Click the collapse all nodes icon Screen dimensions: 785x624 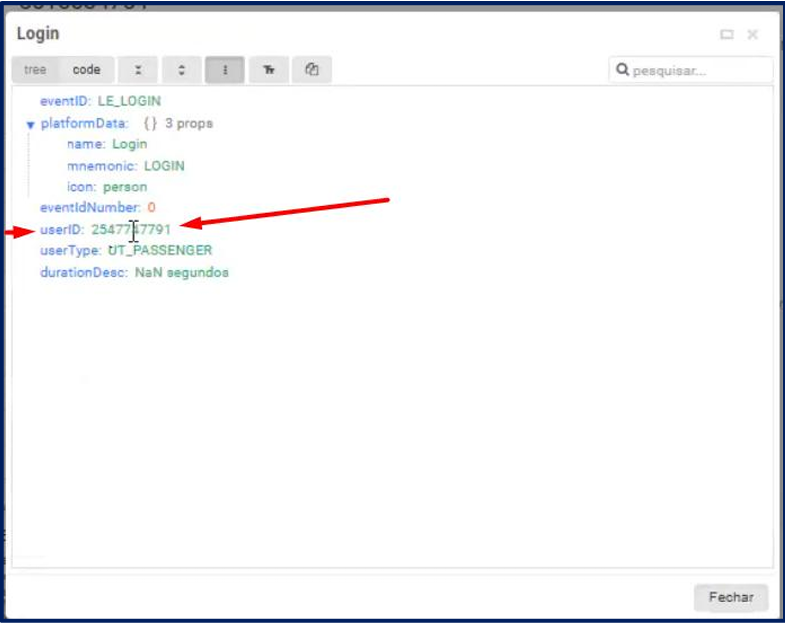[138, 70]
